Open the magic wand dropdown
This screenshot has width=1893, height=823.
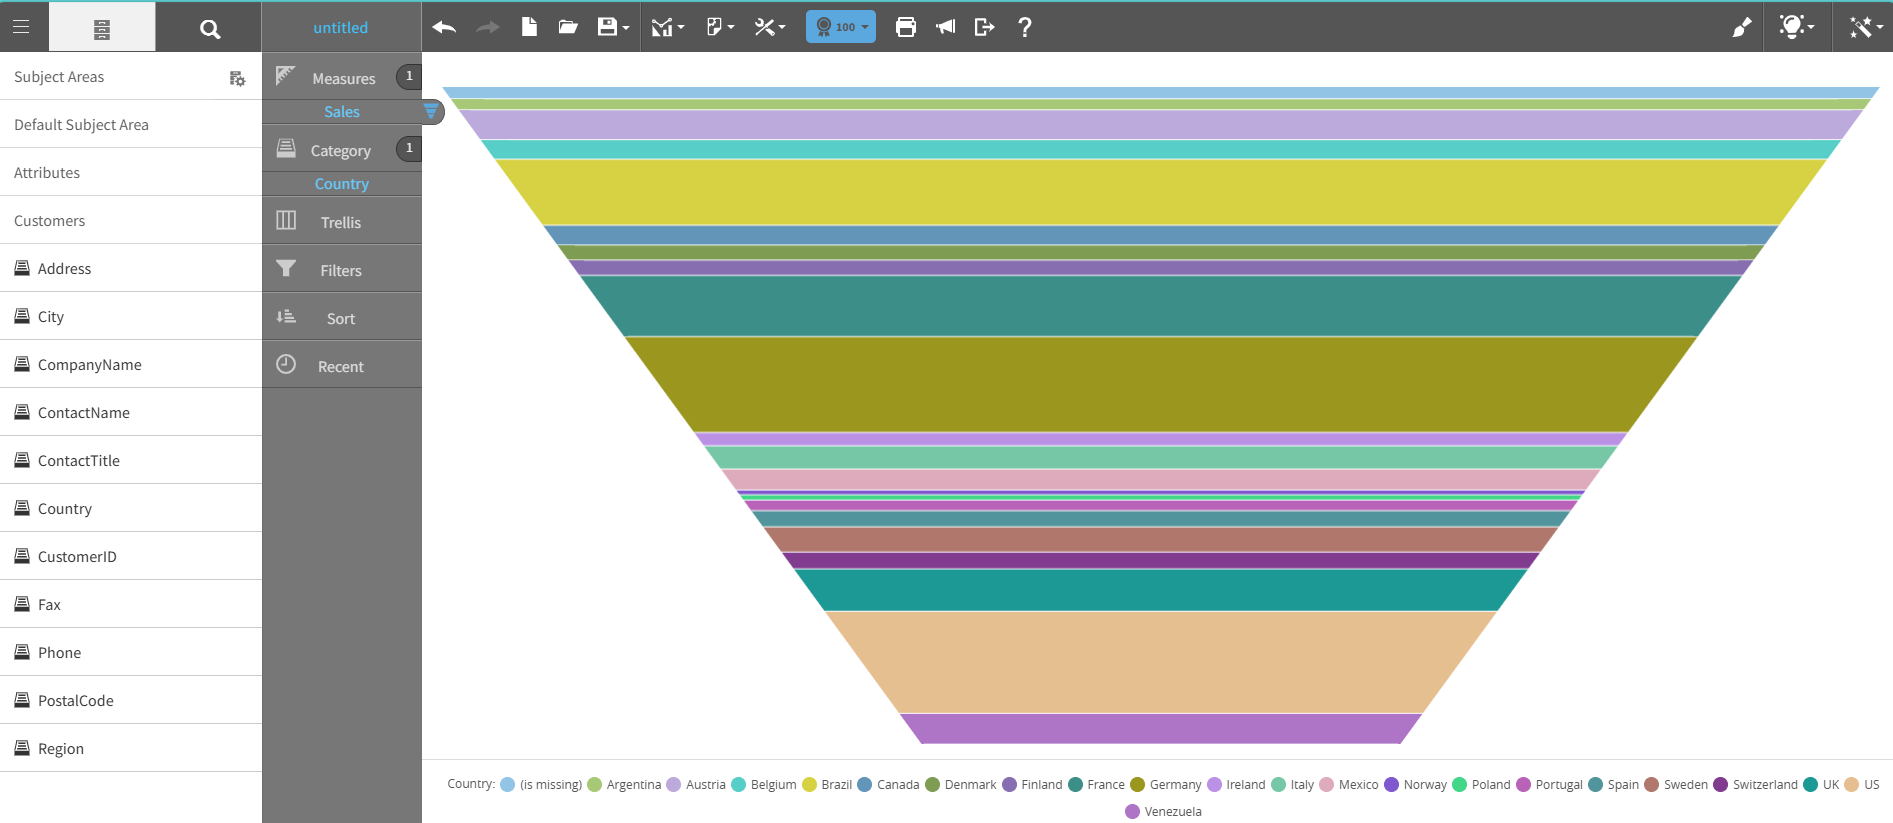tap(1866, 27)
